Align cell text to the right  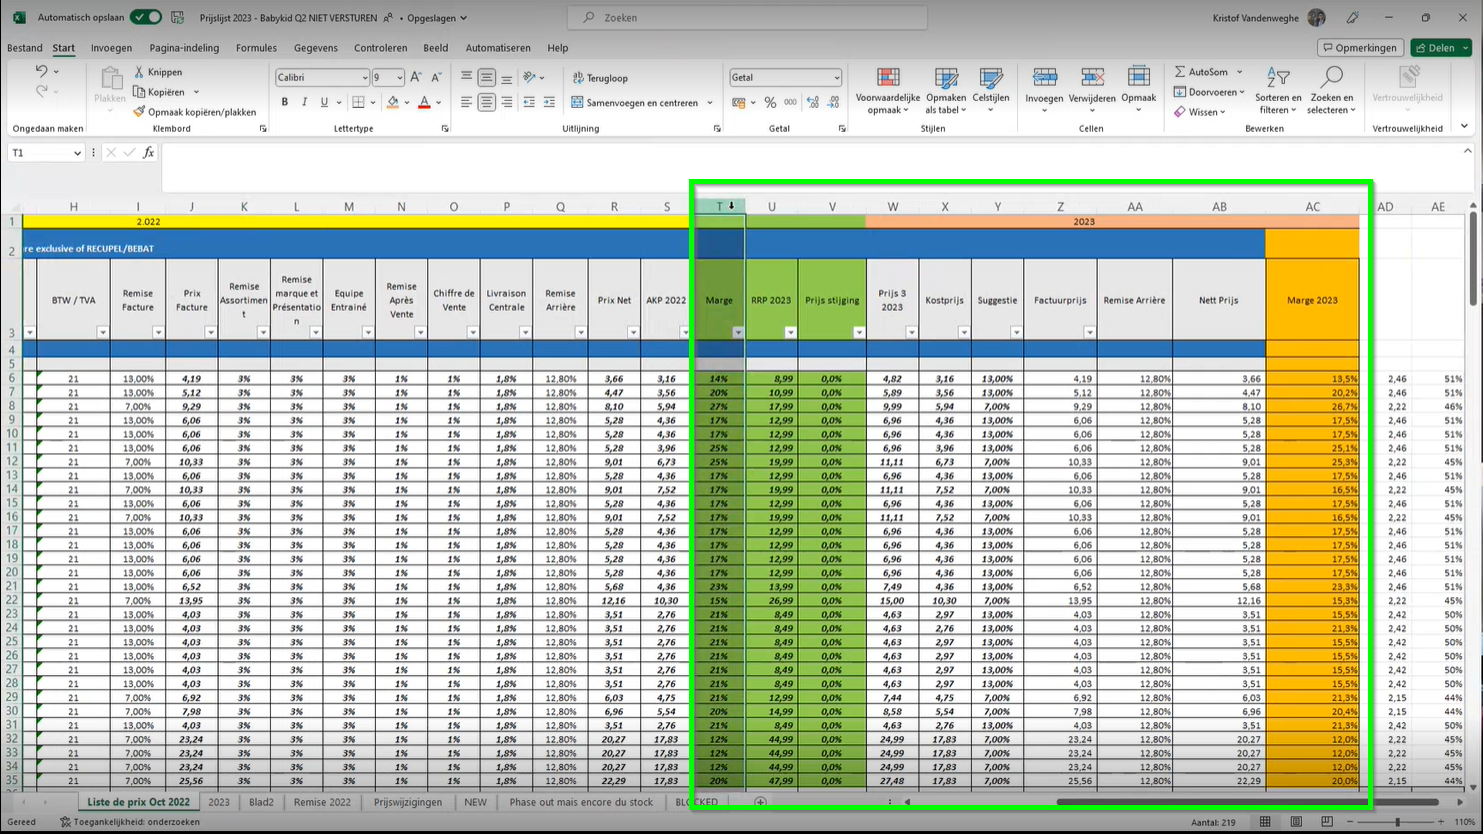pyautogui.click(x=507, y=102)
